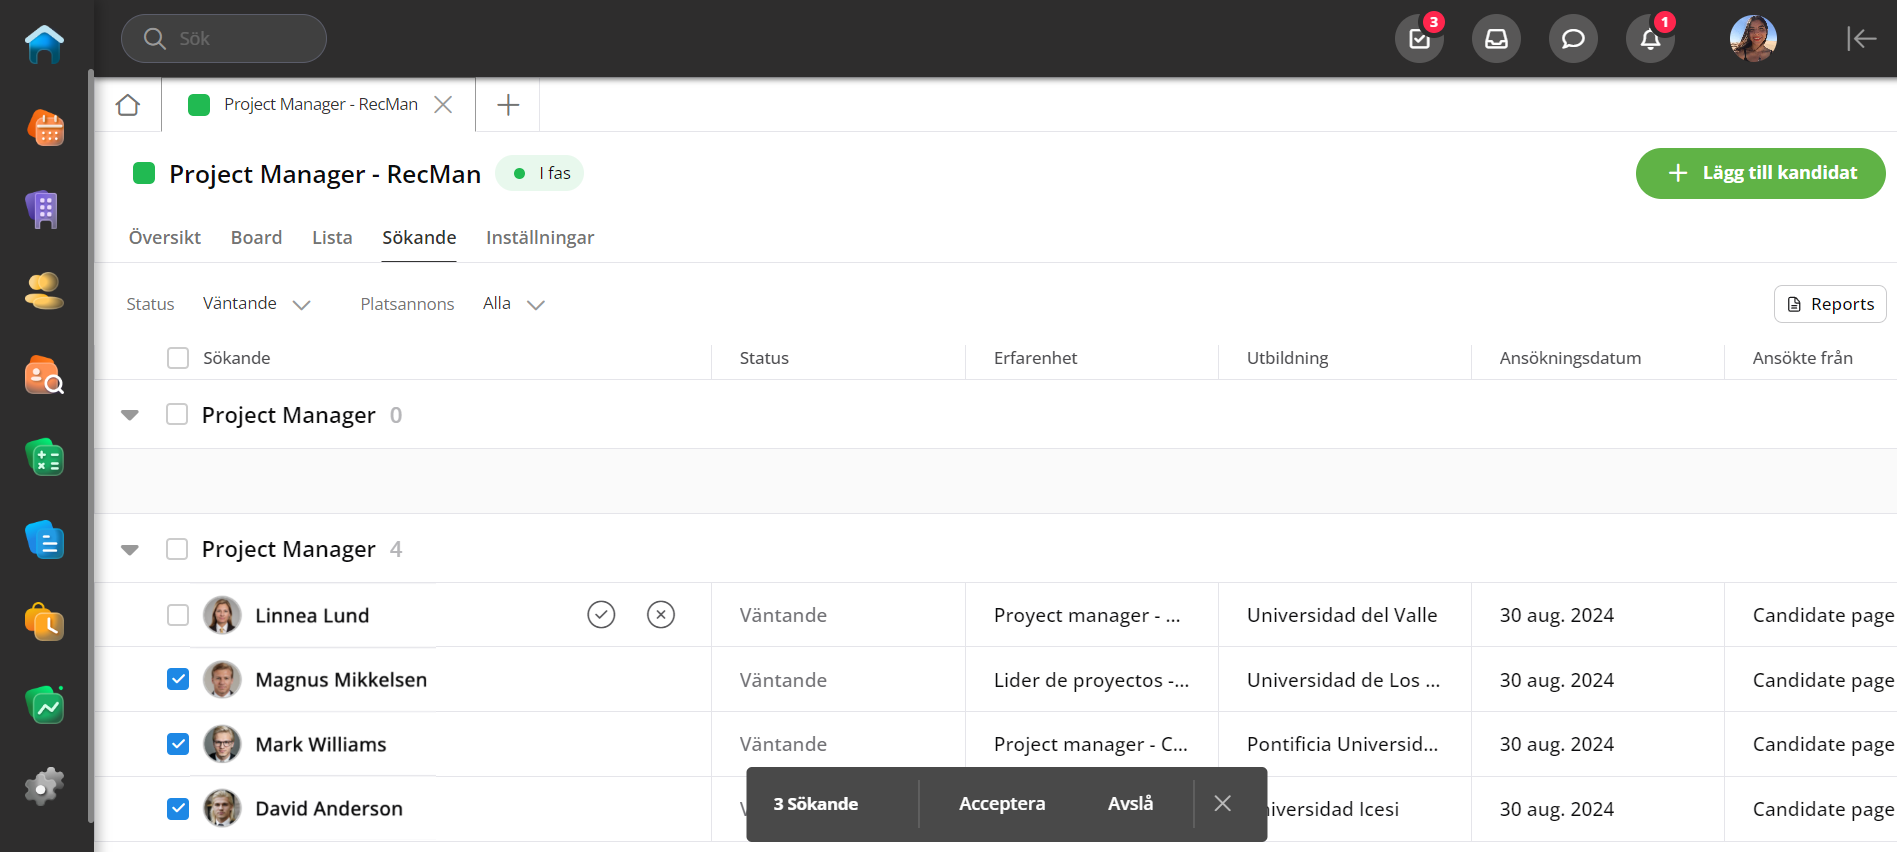This screenshot has width=1897, height=852.
Task: Click the Erfarenhet column header
Action: coord(1035,358)
